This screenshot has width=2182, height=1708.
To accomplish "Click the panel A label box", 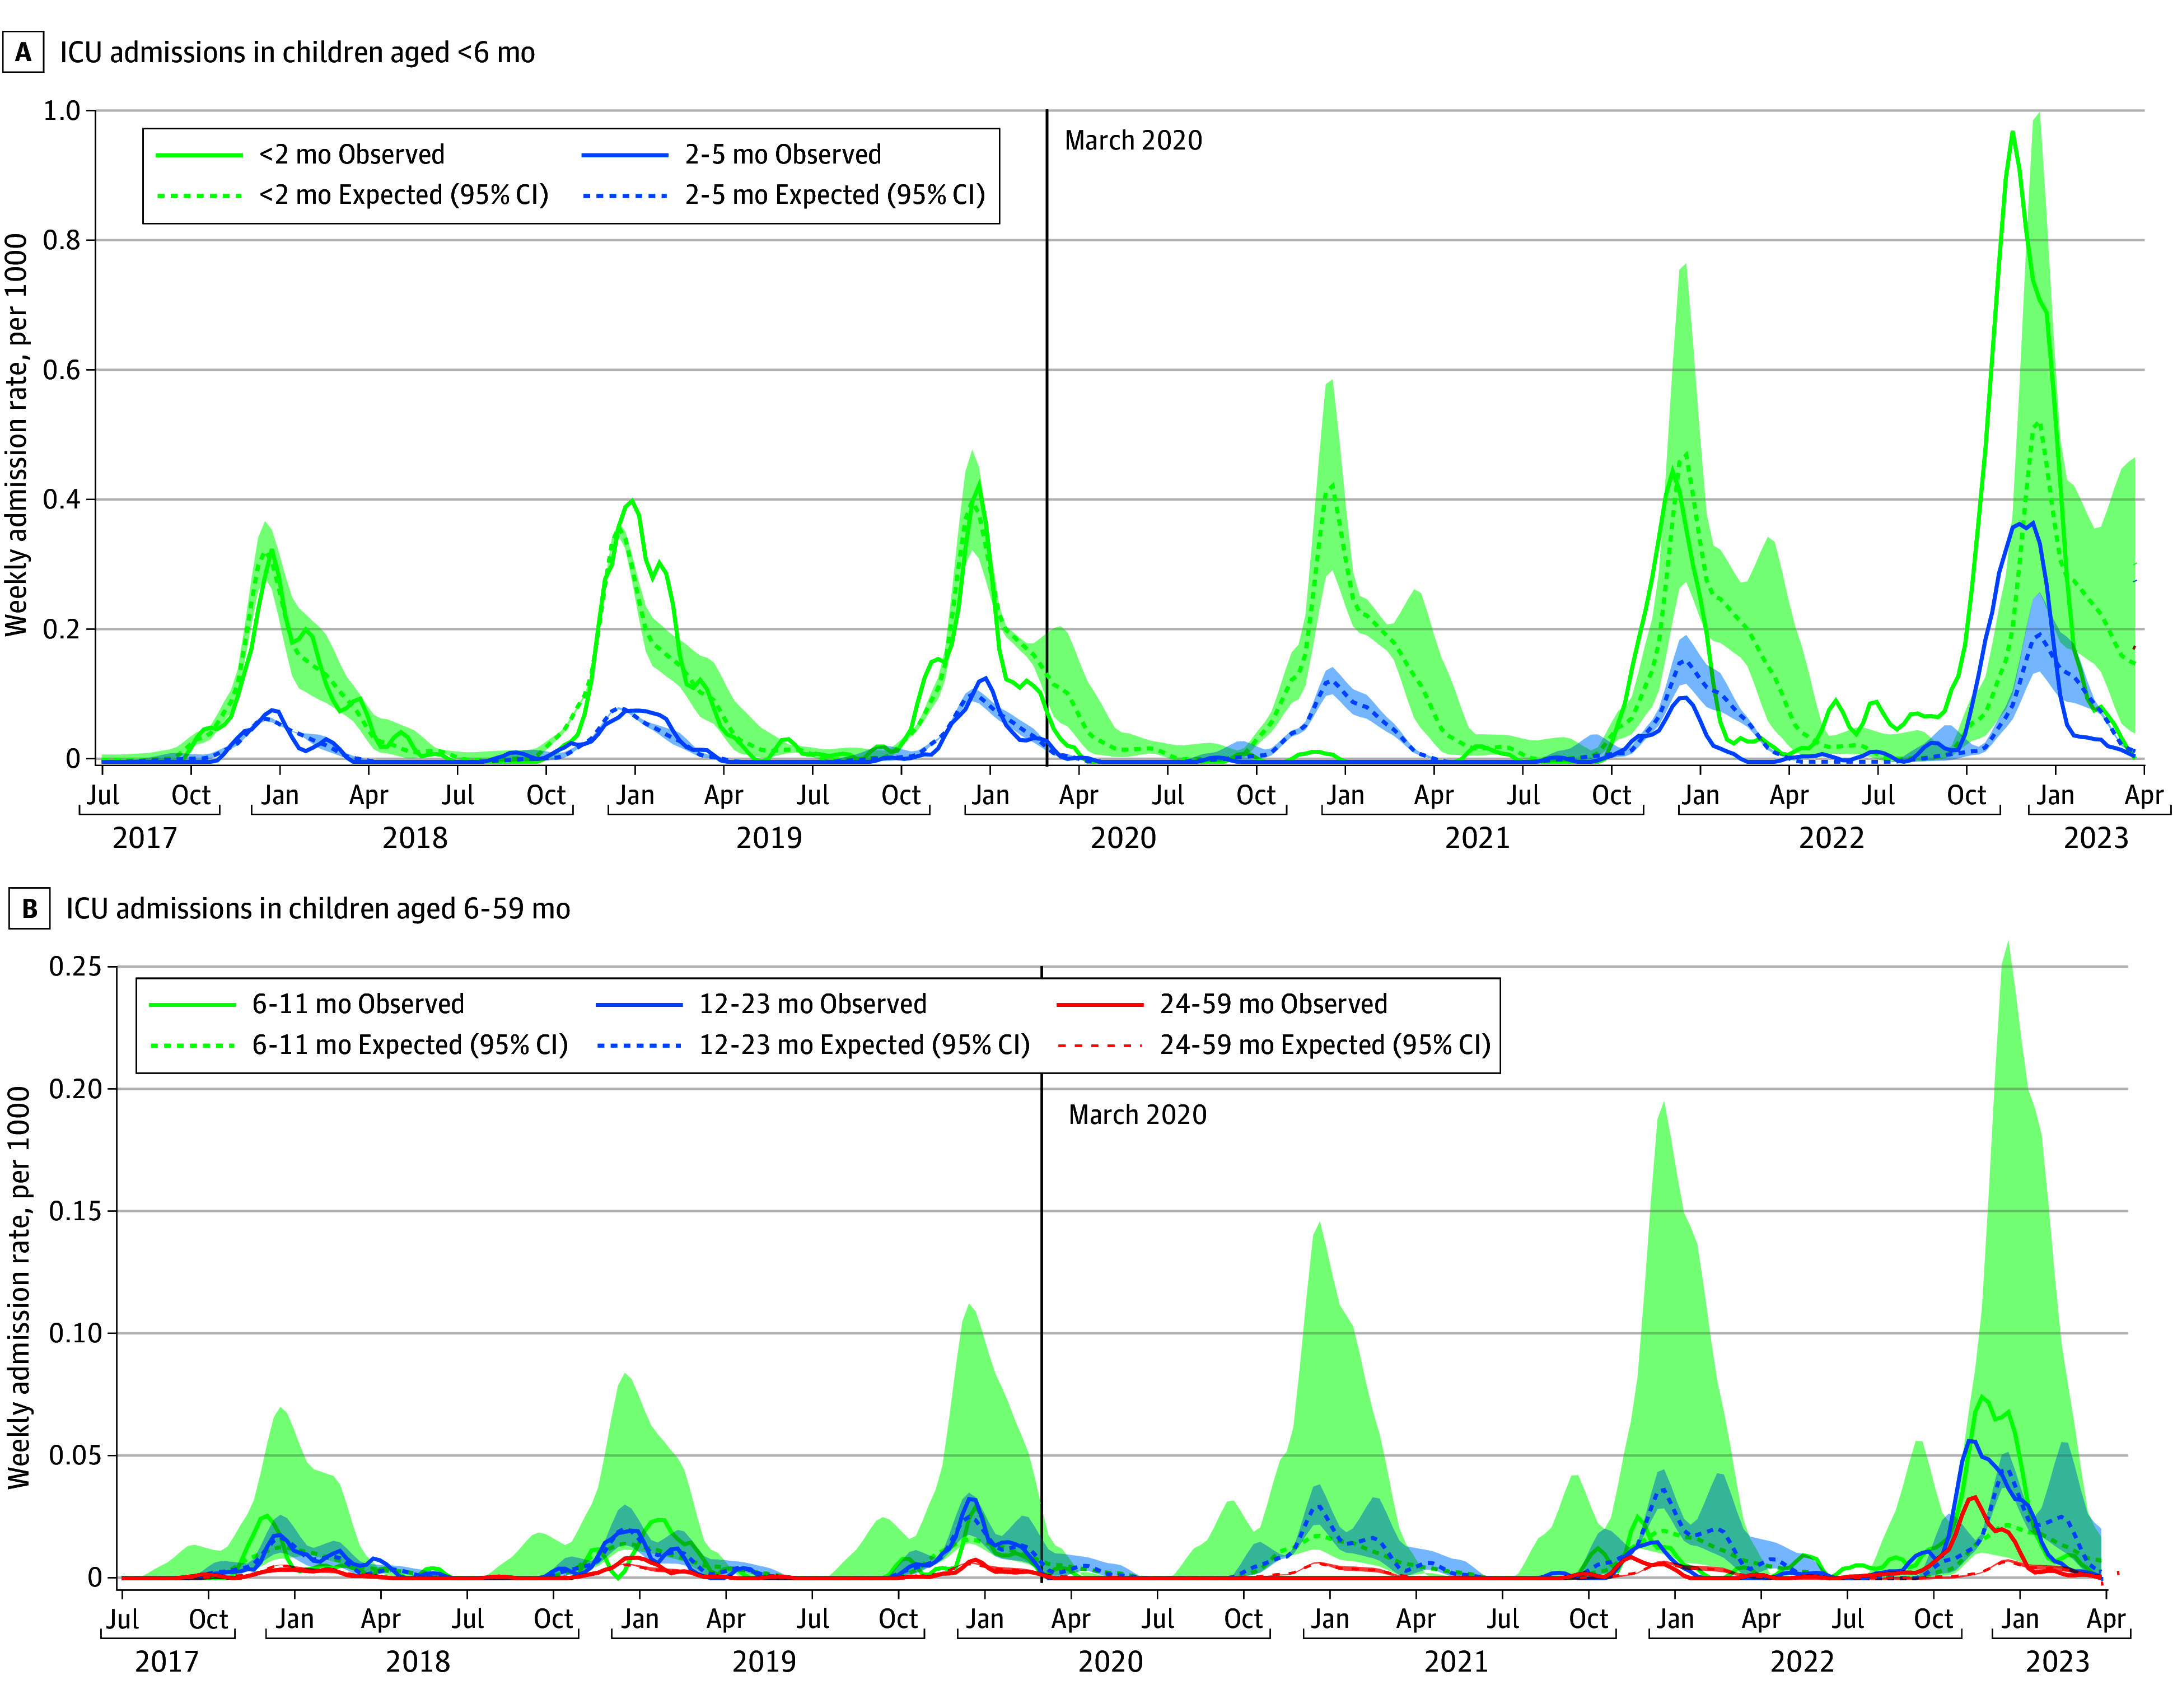I will coord(24,52).
